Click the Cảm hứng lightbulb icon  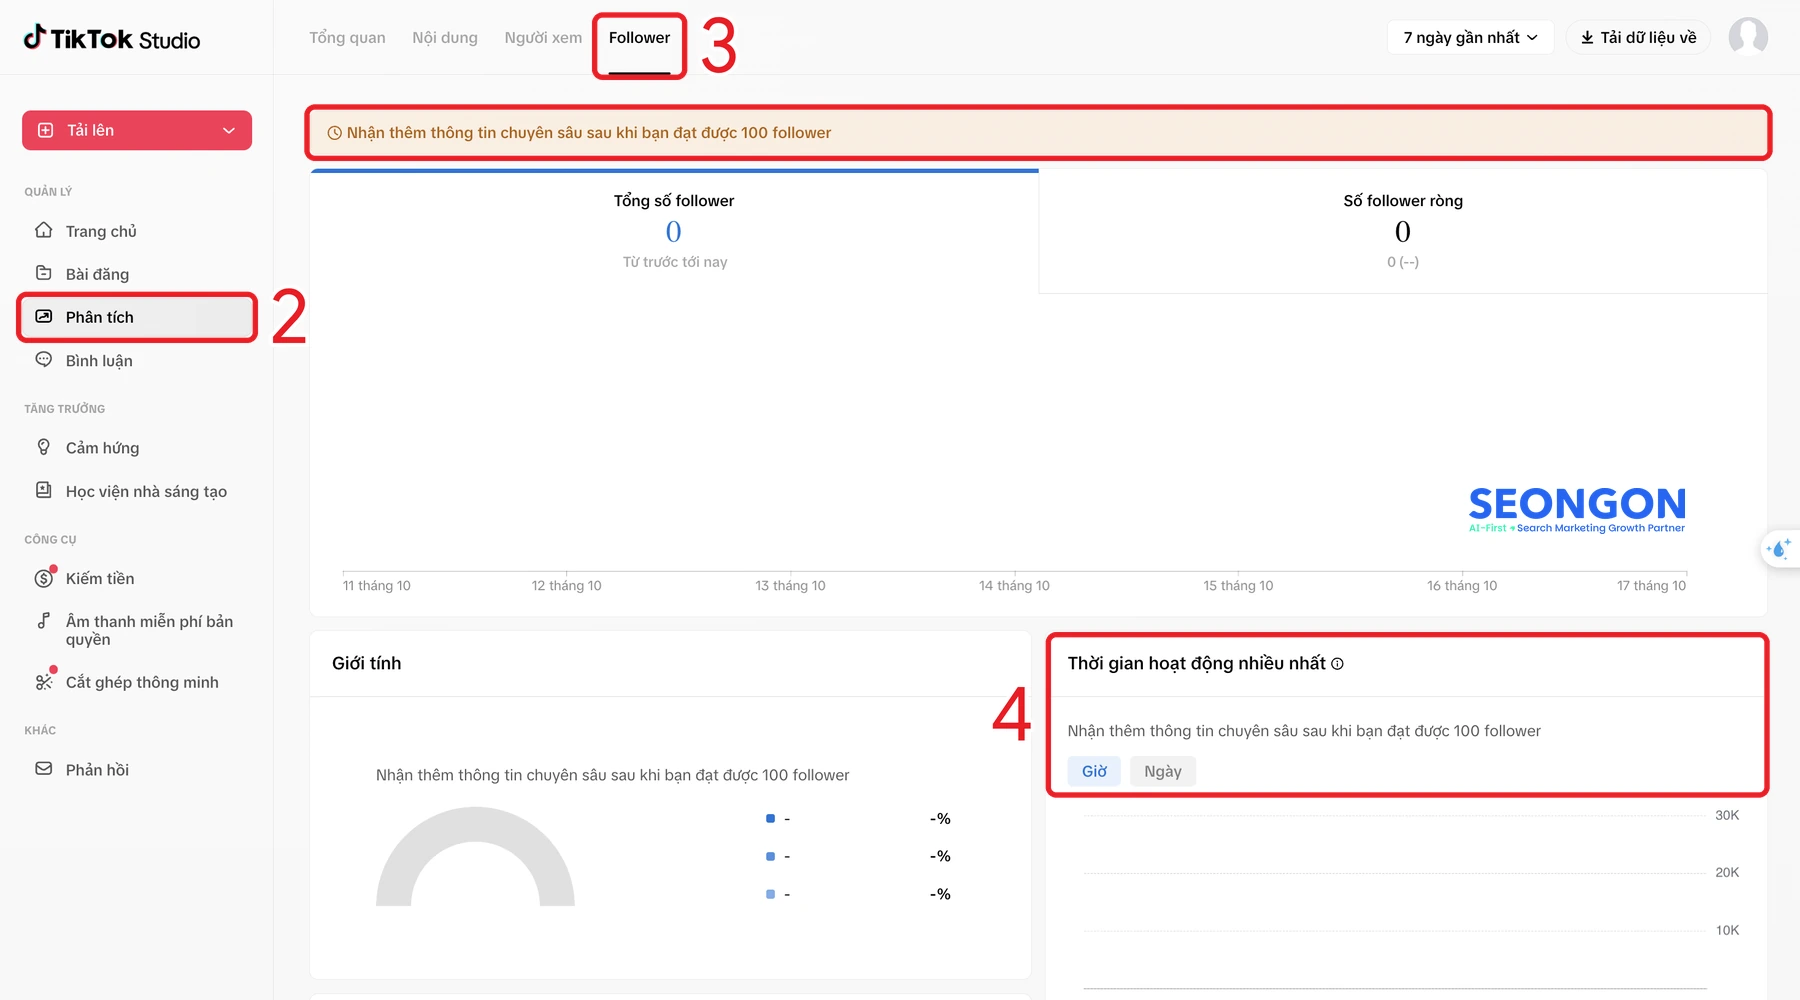click(43, 447)
